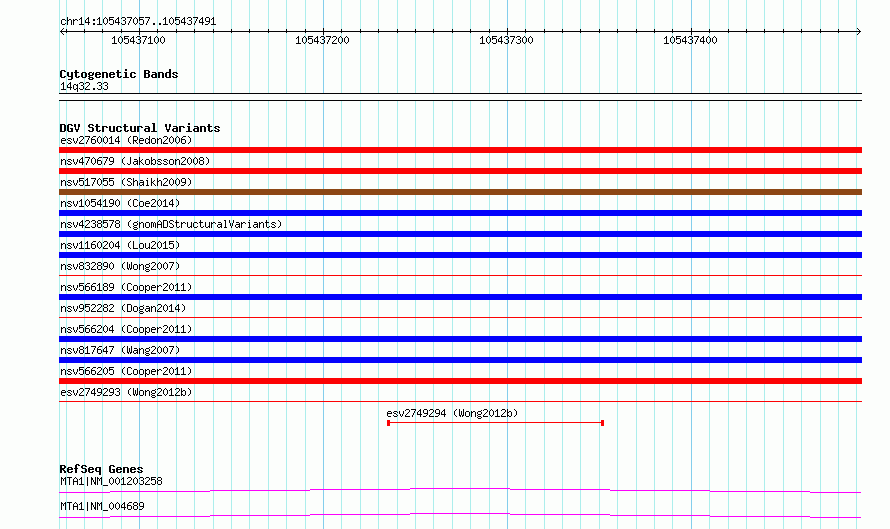Open variant nsv566204 (Cooper2011) label
Viewport: 890px width, 529px height.
[x=126, y=329]
